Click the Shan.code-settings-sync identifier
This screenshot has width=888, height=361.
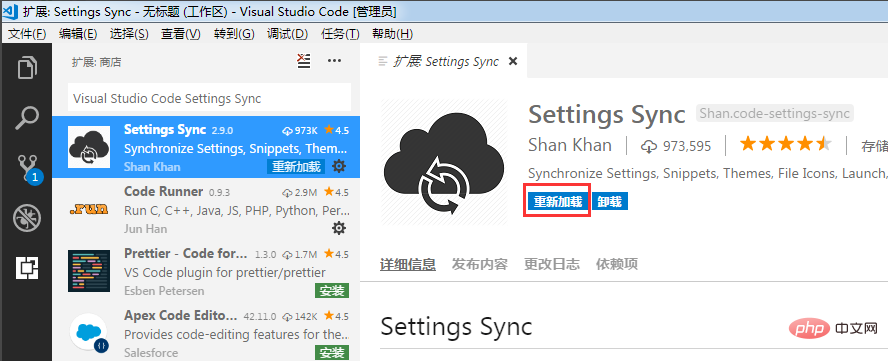tap(774, 113)
